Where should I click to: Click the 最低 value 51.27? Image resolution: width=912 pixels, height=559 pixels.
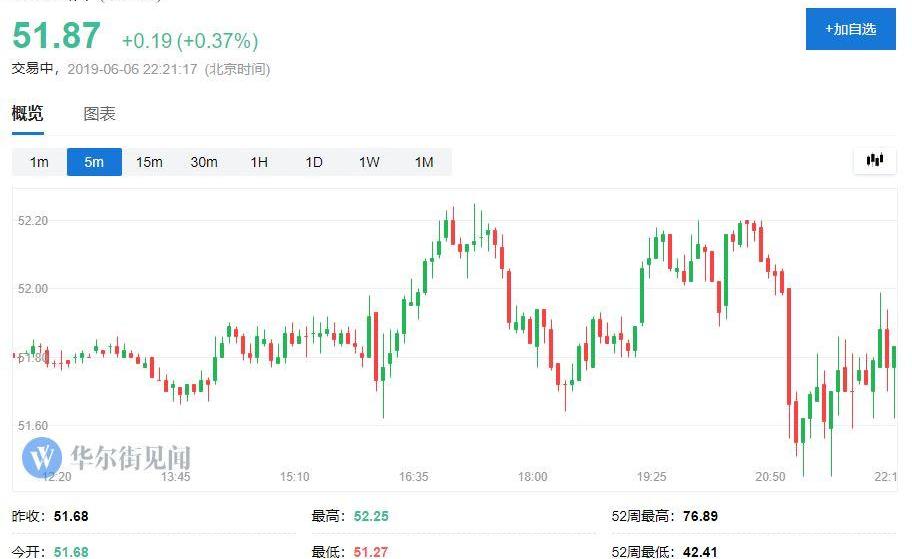tap(370, 551)
